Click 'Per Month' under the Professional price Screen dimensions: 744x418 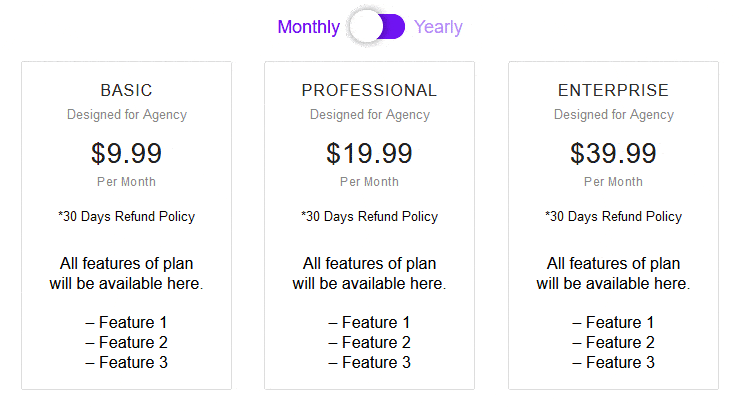point(370,182)
